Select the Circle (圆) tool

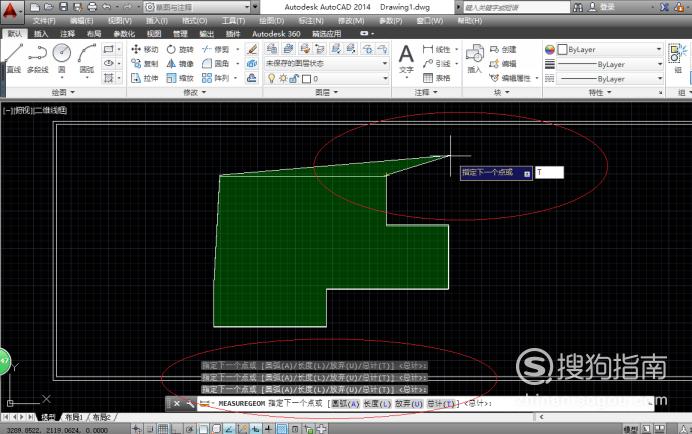click(62, 58)
